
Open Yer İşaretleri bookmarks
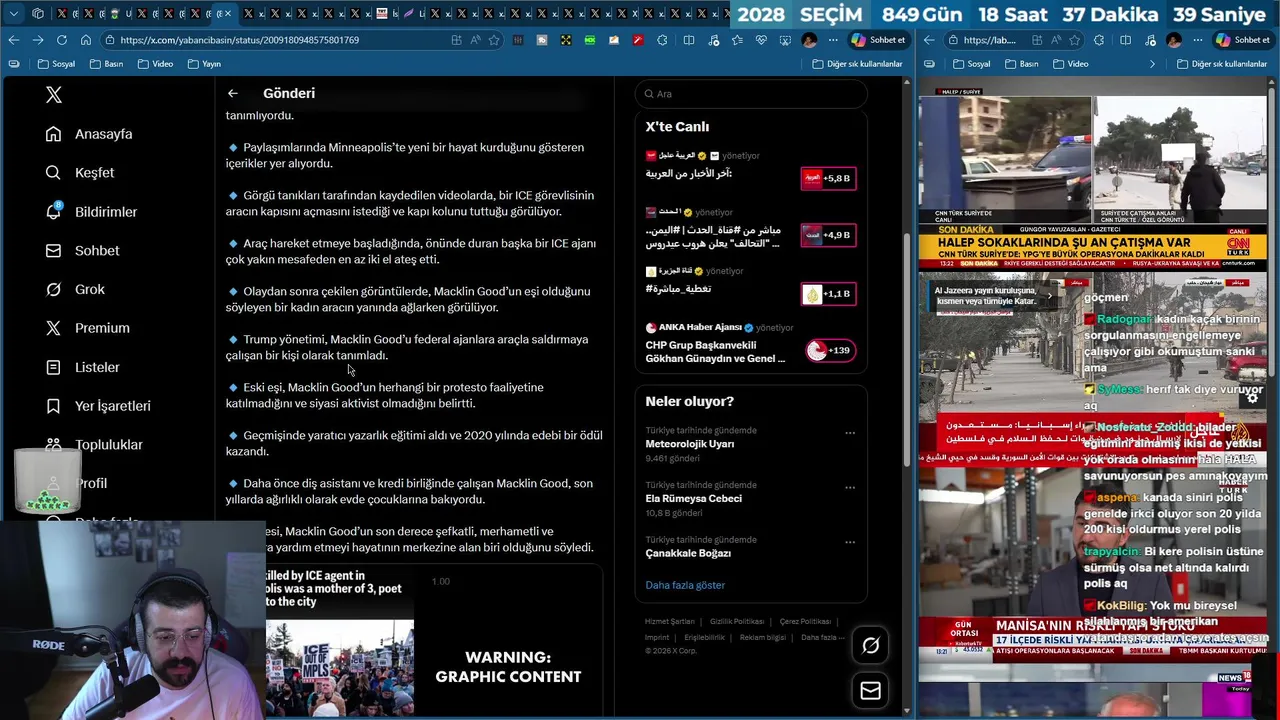point(98,406)
